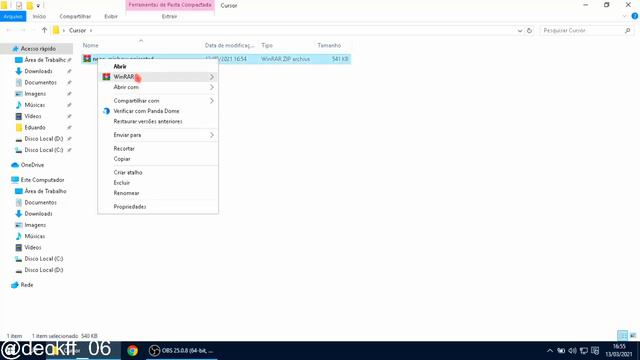Viewport: 640px width, 360px height.
Task: Click Ferramentas de Pasta Compactada tab
Action: [x=170, y=5]
